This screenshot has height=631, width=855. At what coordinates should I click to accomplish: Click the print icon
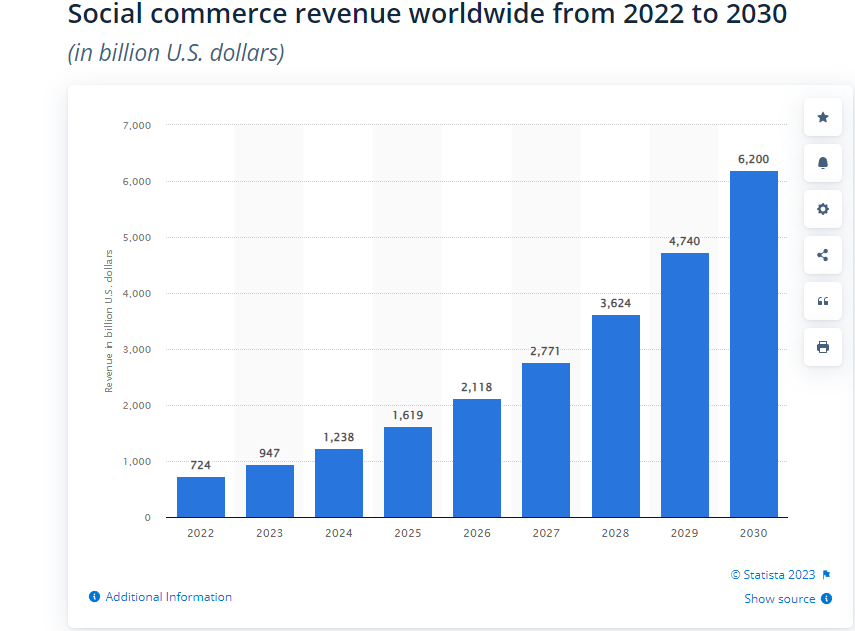823,347
